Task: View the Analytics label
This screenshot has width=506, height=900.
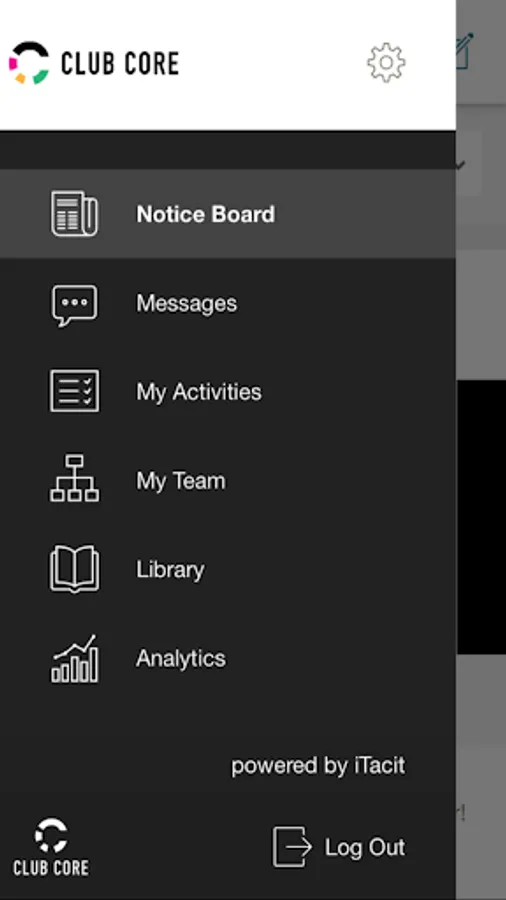Action: click(181, 658)
